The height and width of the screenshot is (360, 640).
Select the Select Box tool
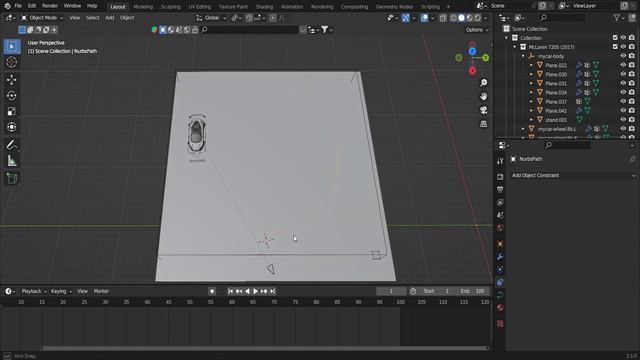click(12, 47)
